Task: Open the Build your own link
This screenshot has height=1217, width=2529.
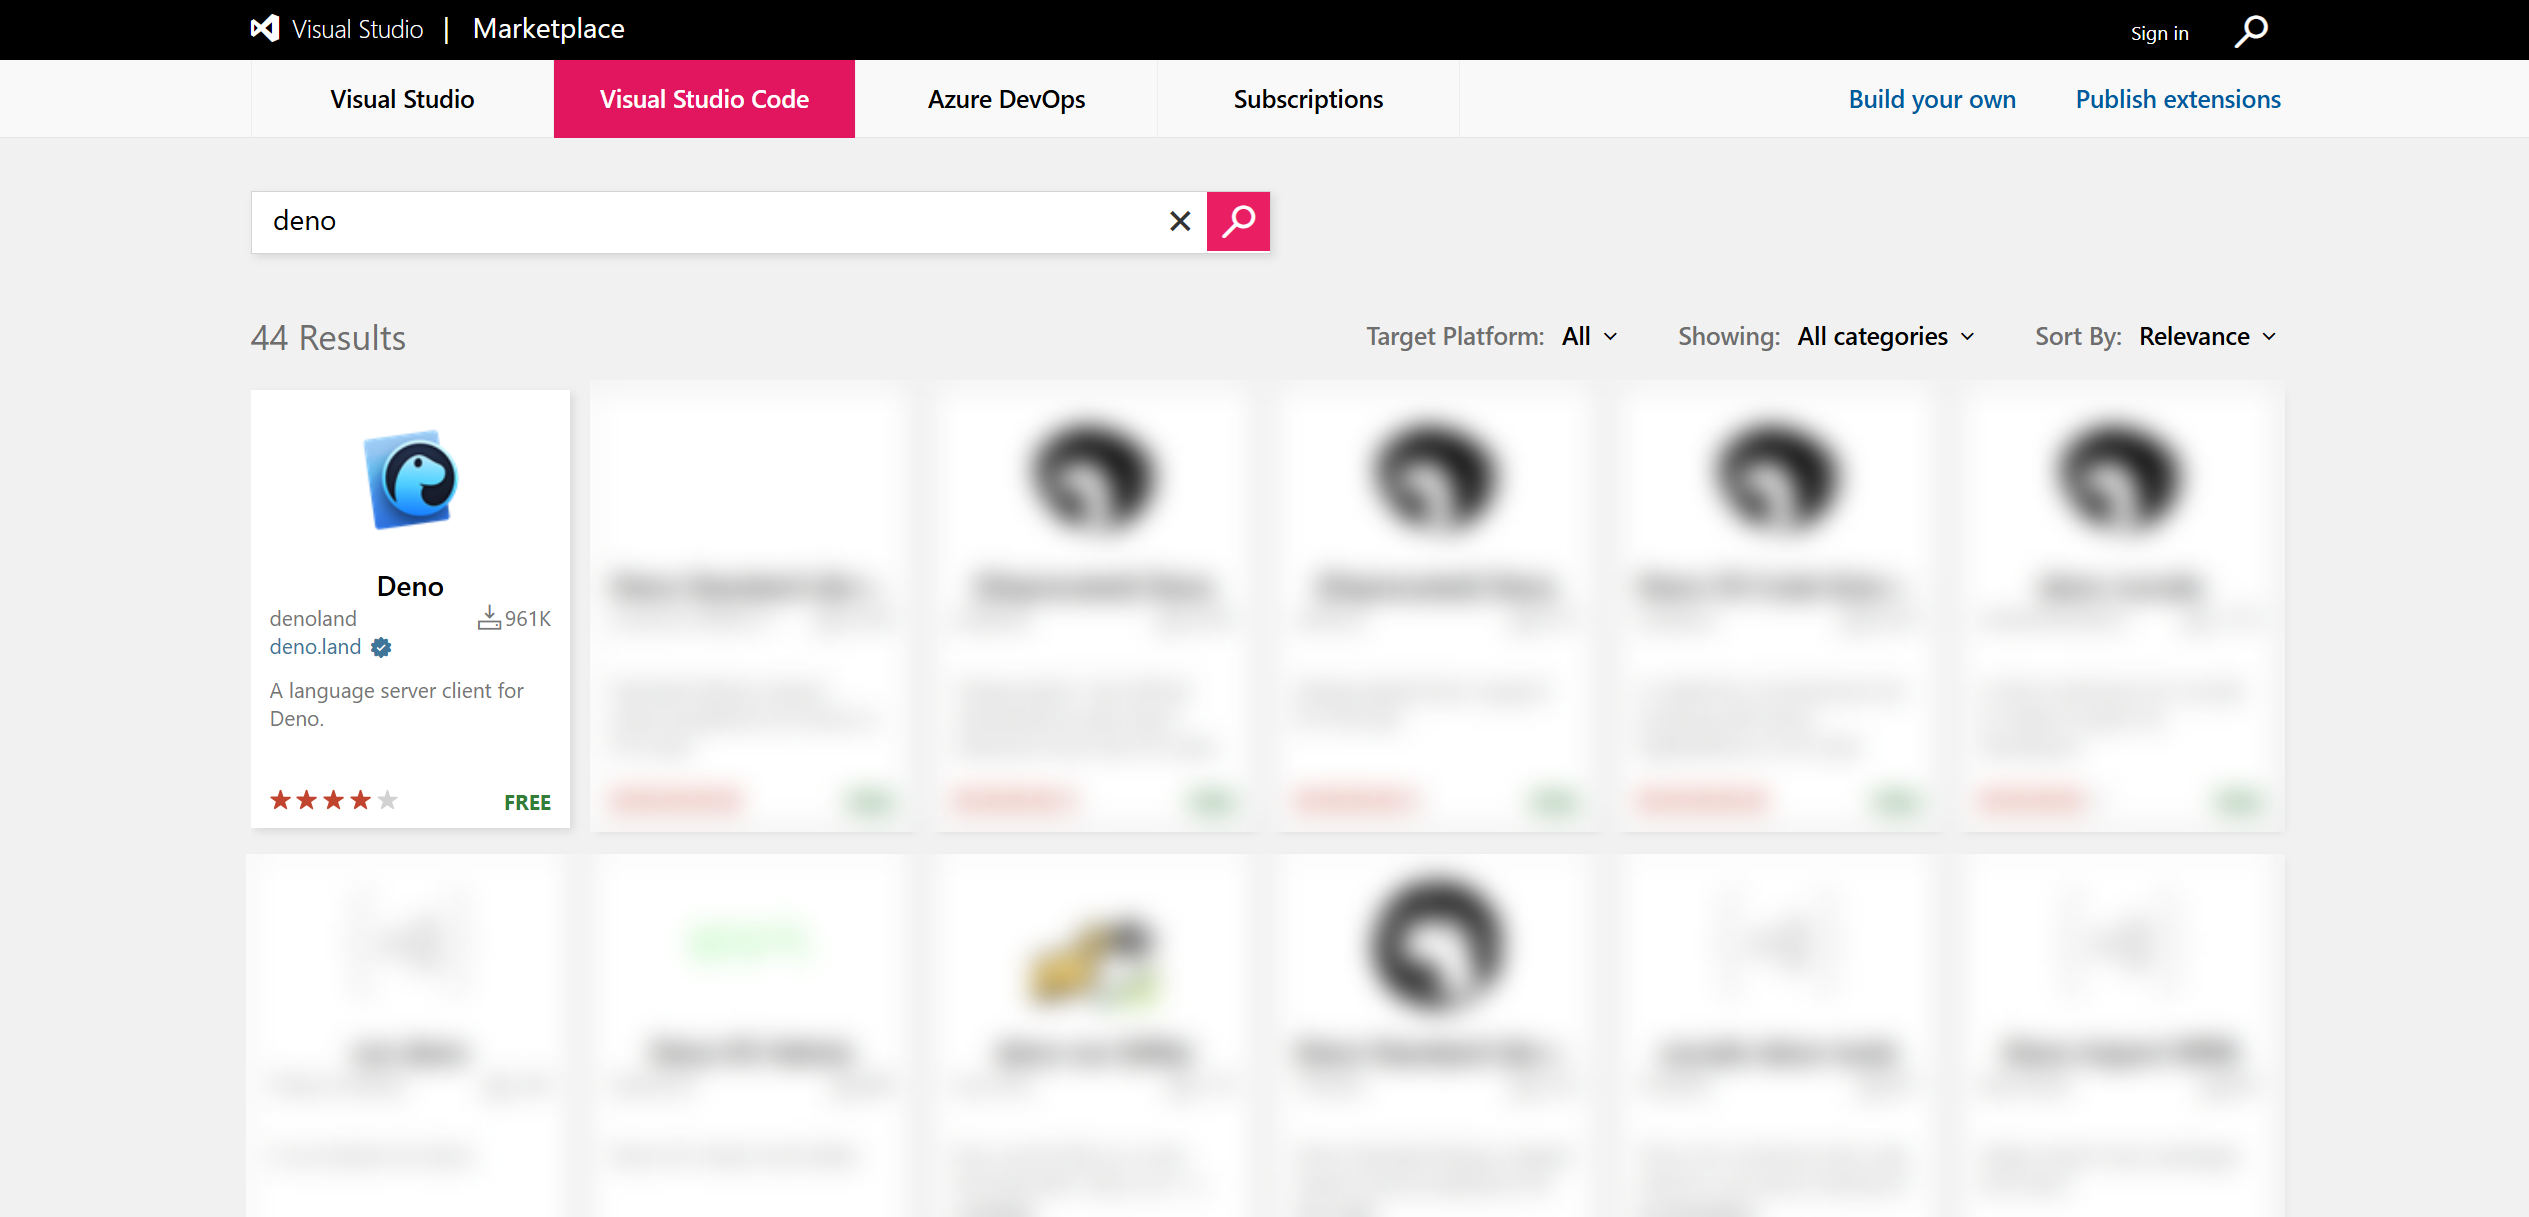Action: (x=1932, y=99)
